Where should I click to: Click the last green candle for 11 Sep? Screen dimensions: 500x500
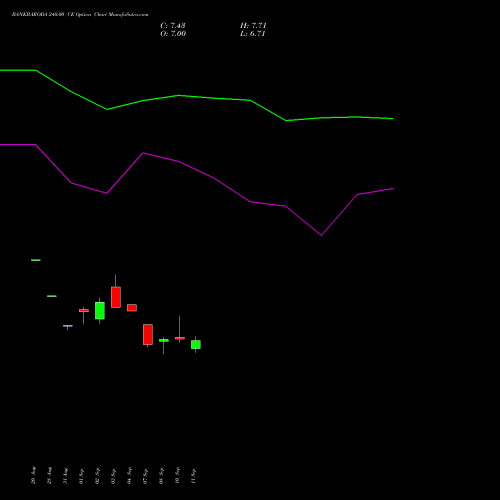click(x=196, y=344)
